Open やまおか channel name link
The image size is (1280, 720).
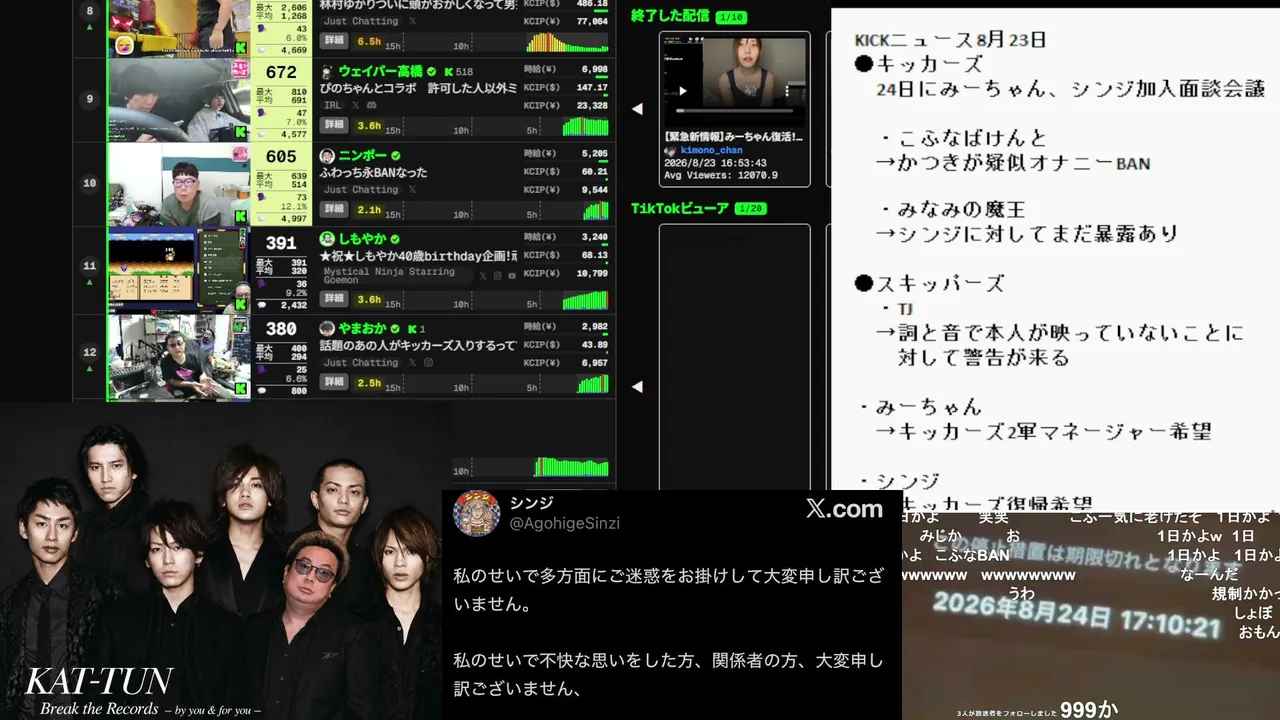tap(362, 328)
